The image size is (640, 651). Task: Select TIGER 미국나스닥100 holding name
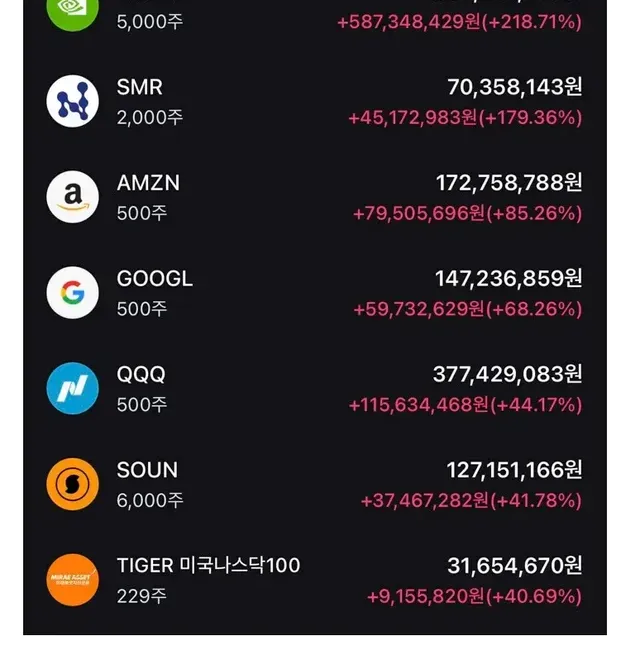tap(208, 566)
